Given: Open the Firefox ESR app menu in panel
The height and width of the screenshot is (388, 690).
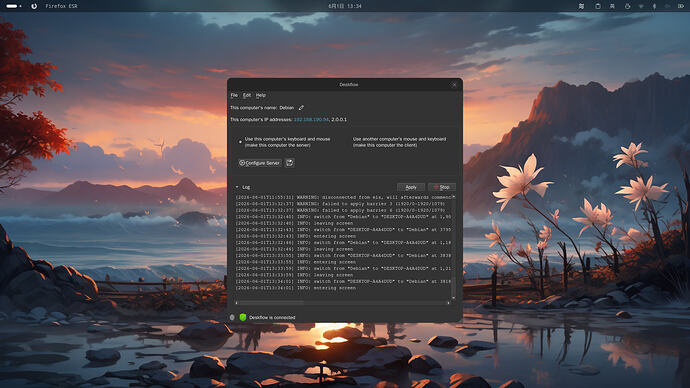Looking at the screenshot, I should tap(61, 6).
